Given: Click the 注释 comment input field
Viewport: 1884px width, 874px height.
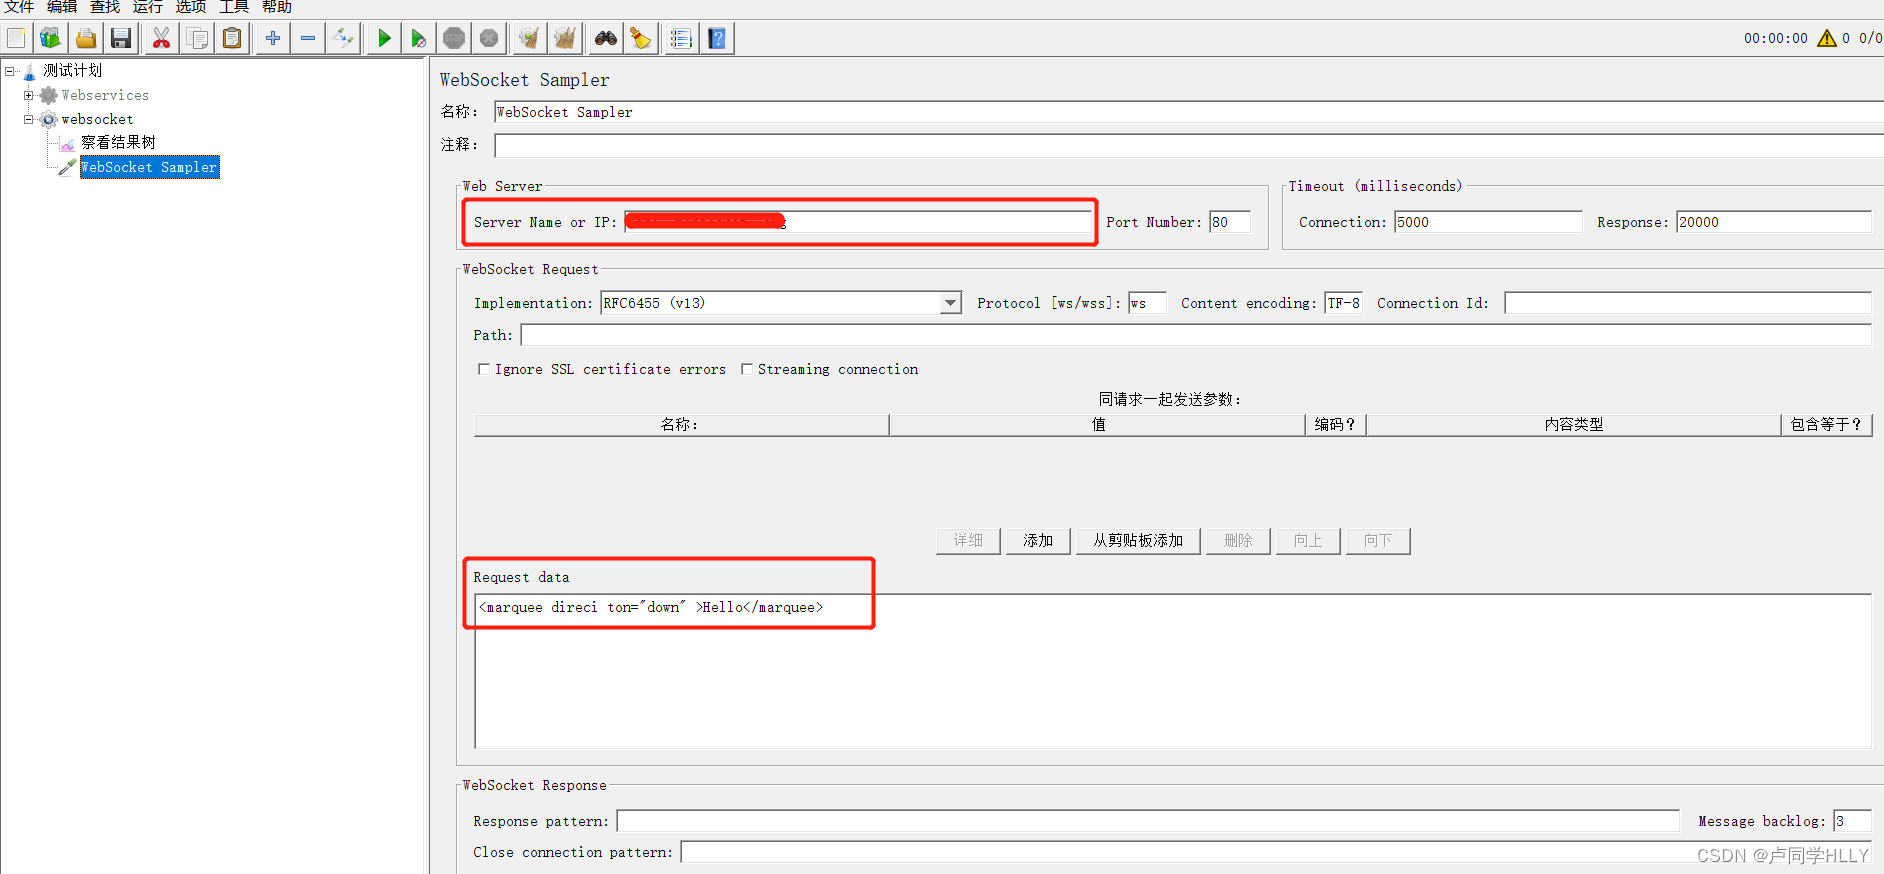Looking at the screenshot, I should (1189, 145).
